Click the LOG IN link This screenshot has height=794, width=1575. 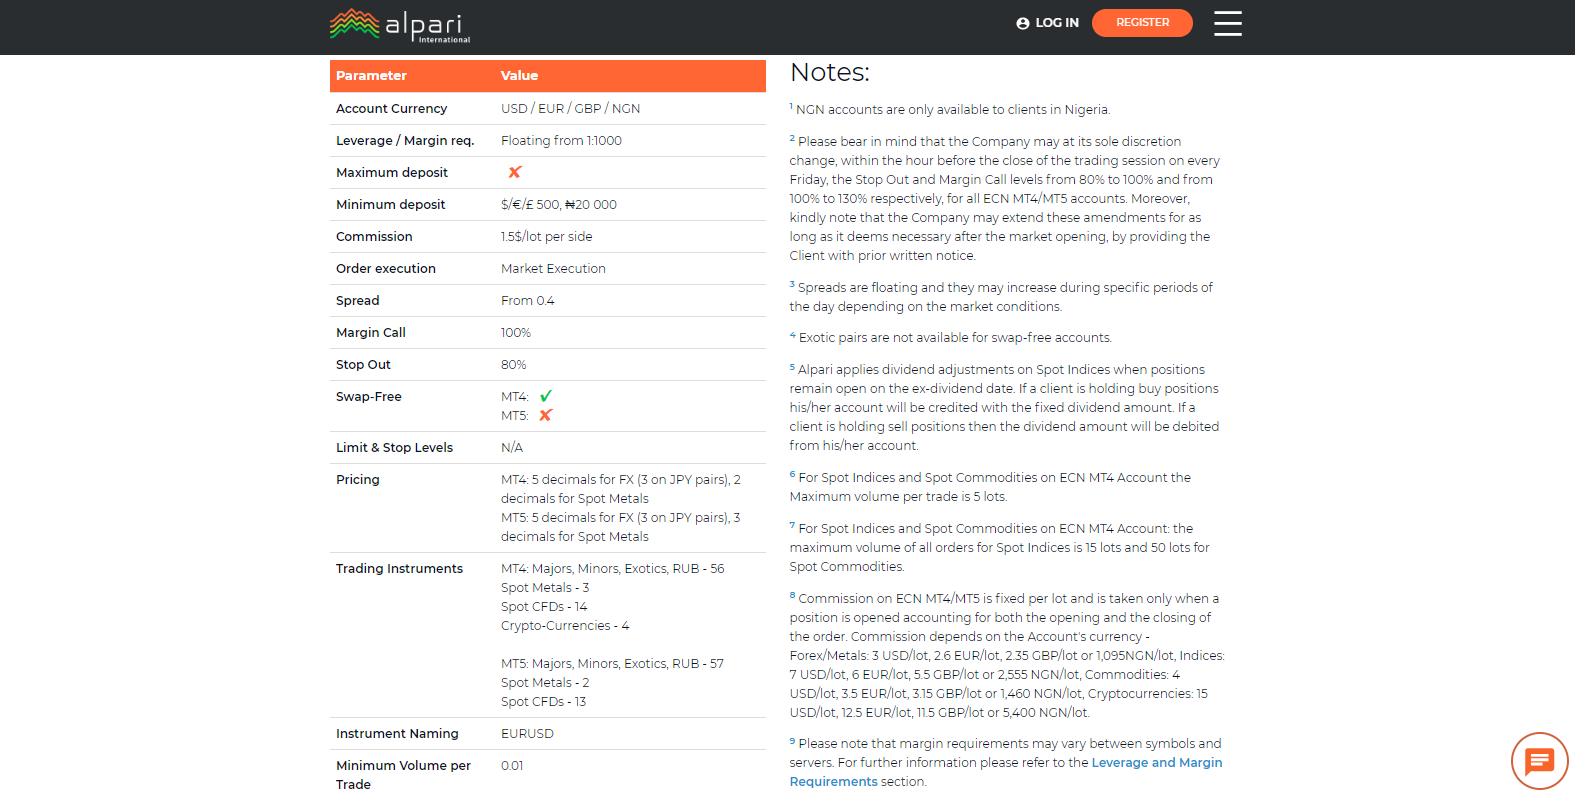[1056, 23]
